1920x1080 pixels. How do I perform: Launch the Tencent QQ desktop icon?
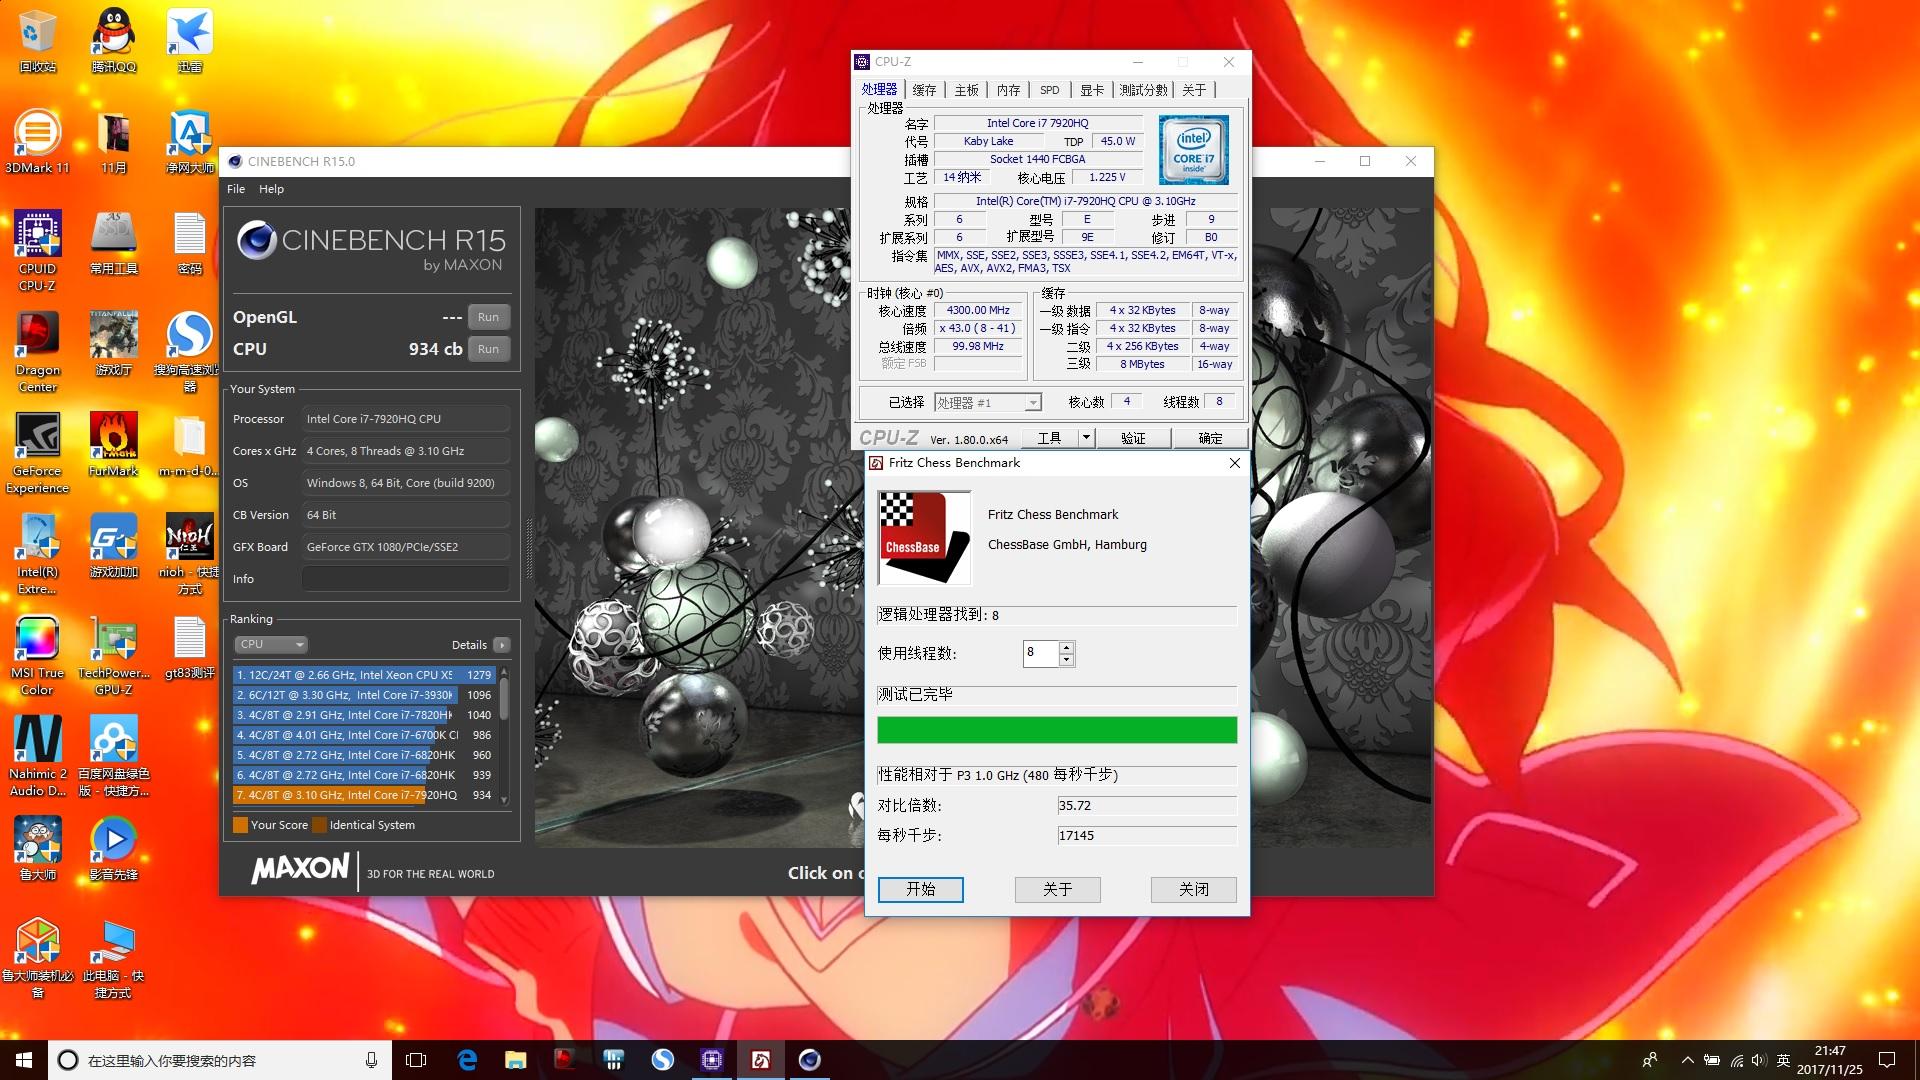113,41
